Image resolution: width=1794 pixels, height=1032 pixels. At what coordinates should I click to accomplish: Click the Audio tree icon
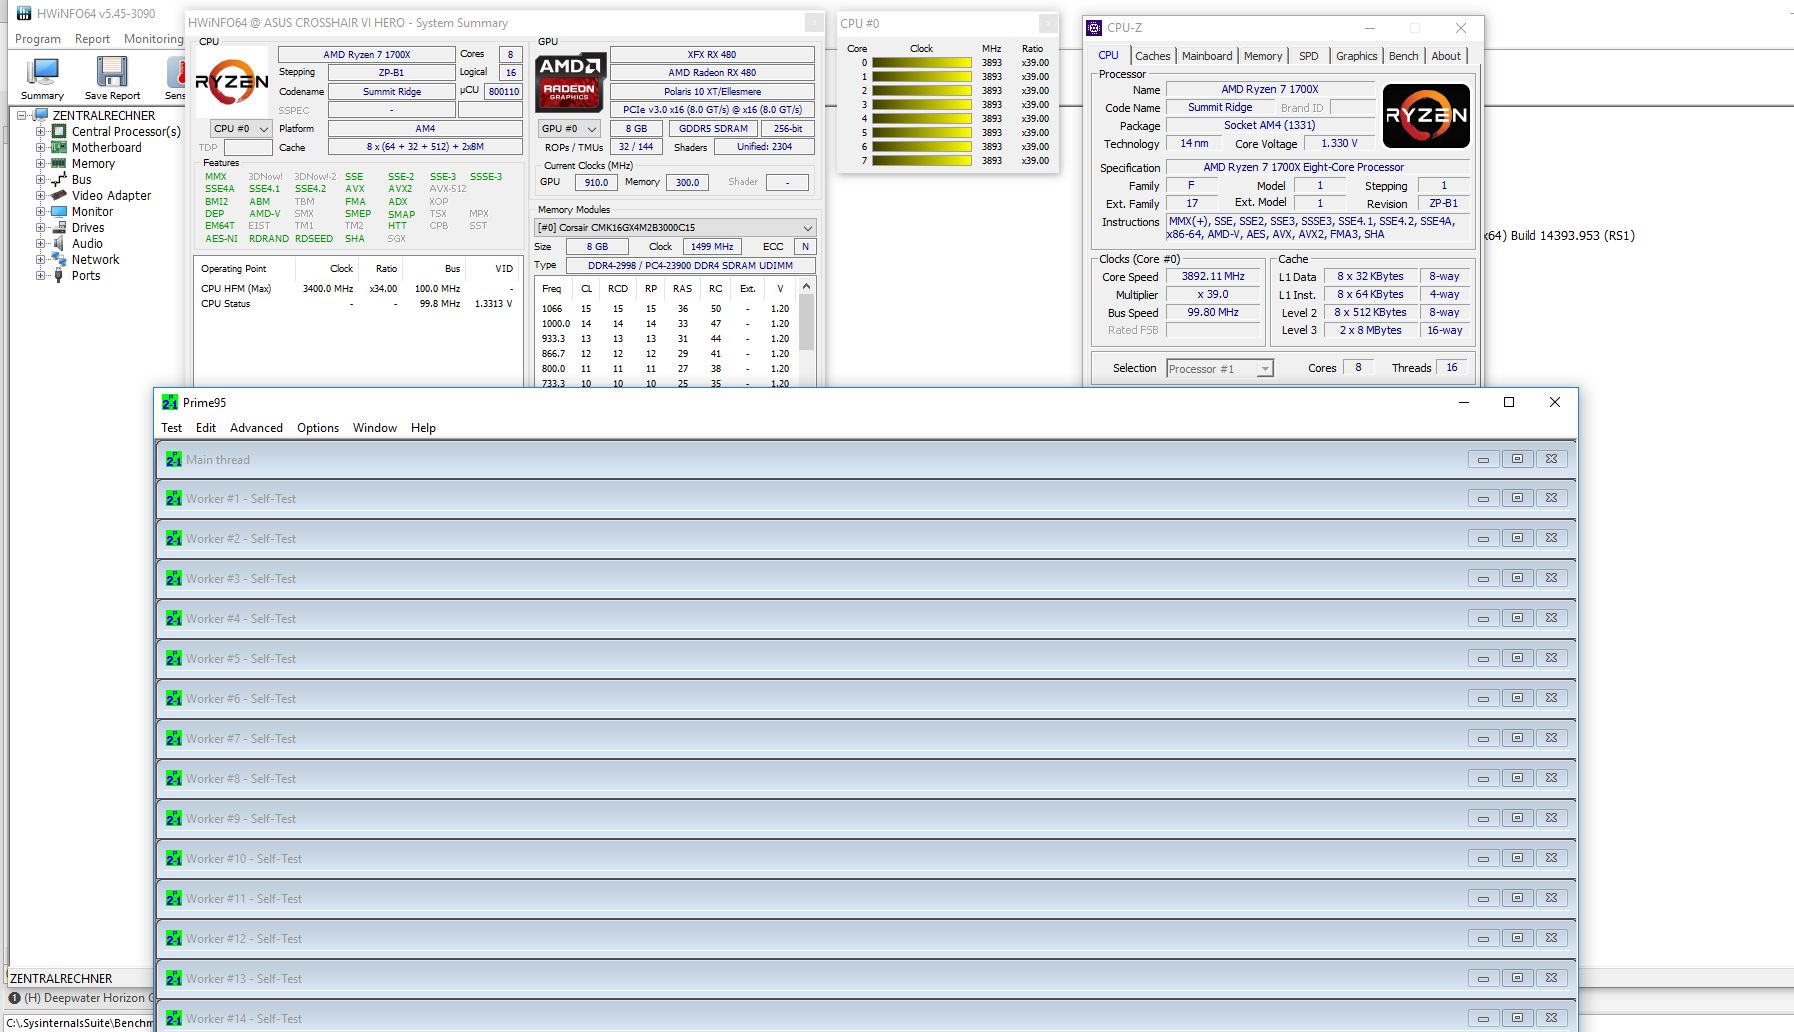(59, 243)
